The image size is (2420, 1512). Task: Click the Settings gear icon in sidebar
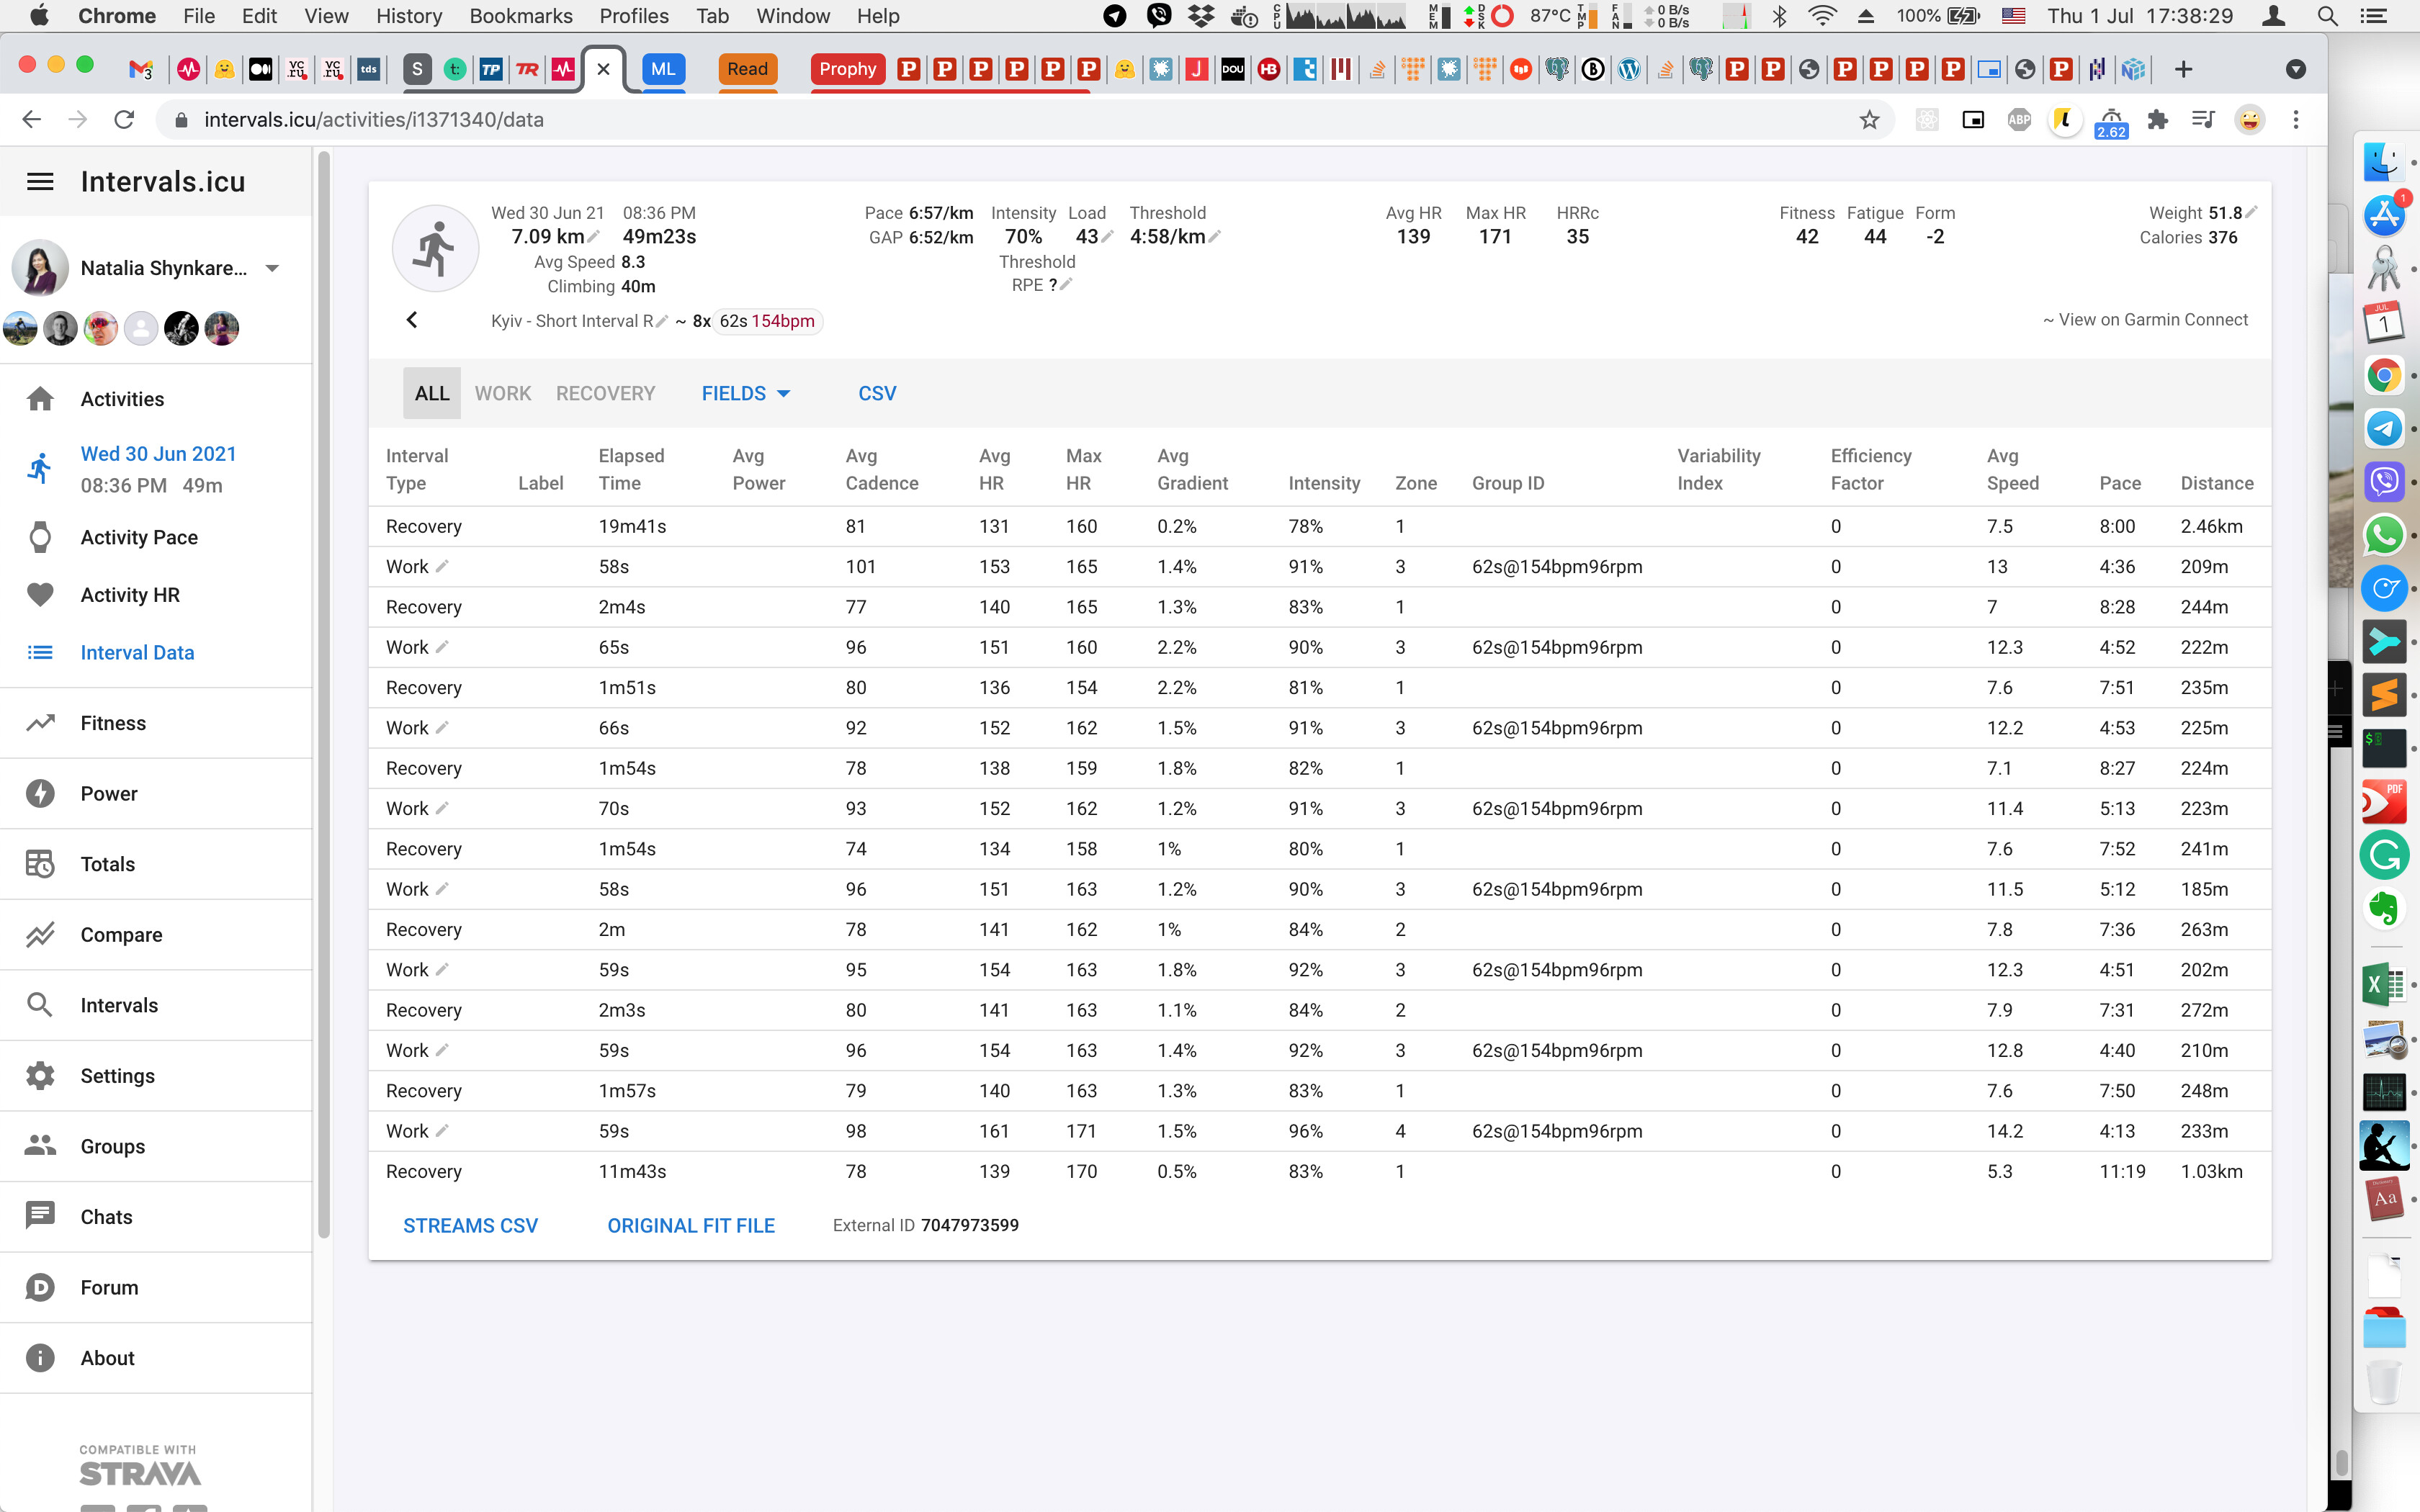[x=40, y=1076]
